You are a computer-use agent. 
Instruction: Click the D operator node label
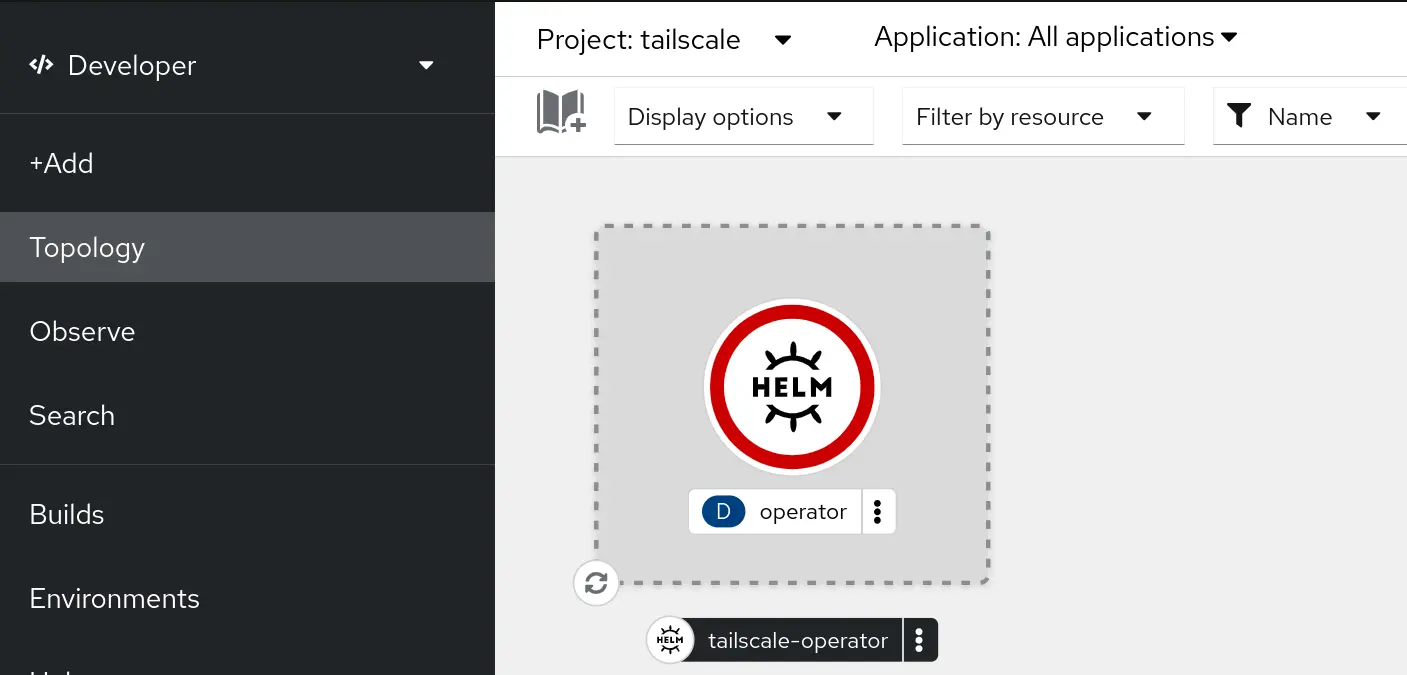pos(775,512)
